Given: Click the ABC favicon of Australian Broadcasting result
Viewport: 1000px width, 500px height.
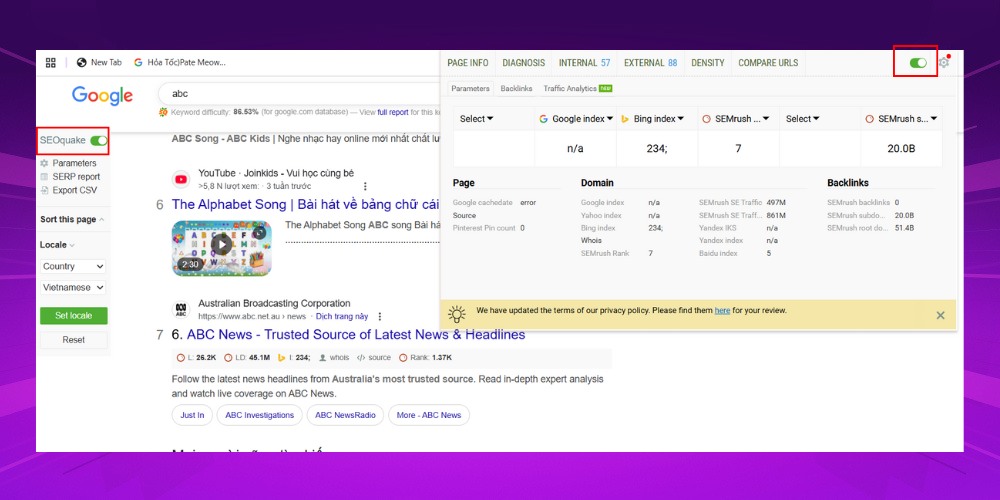Looking at the screenshot, I should point(181,310).
